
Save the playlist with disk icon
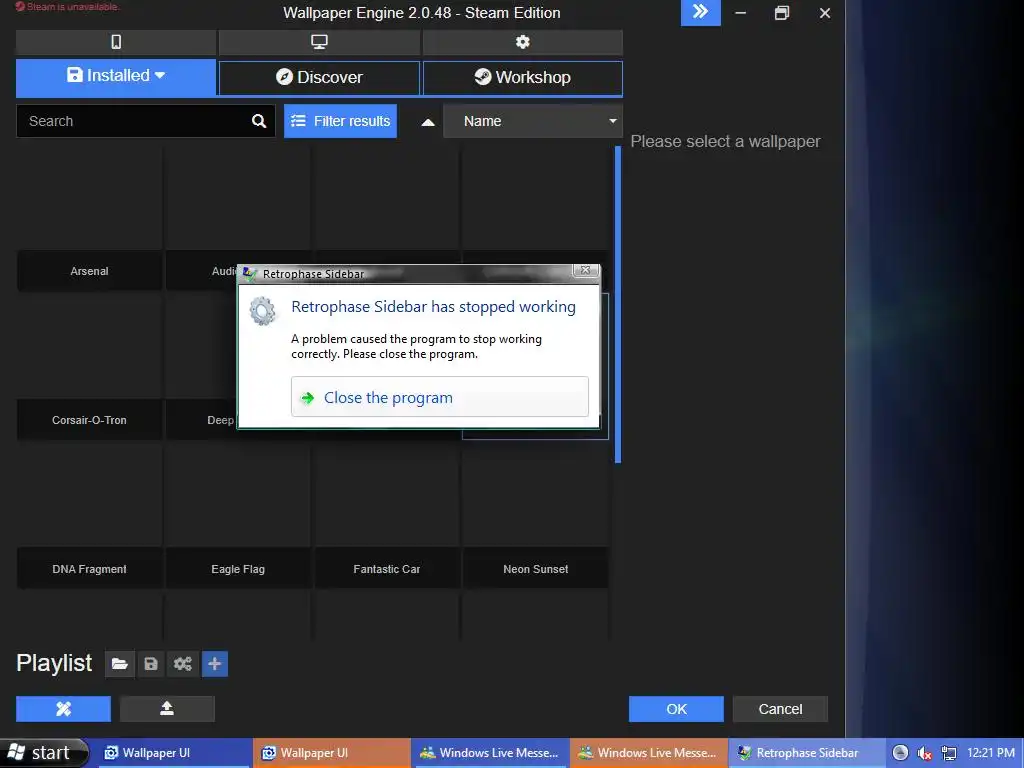point(151,664)
